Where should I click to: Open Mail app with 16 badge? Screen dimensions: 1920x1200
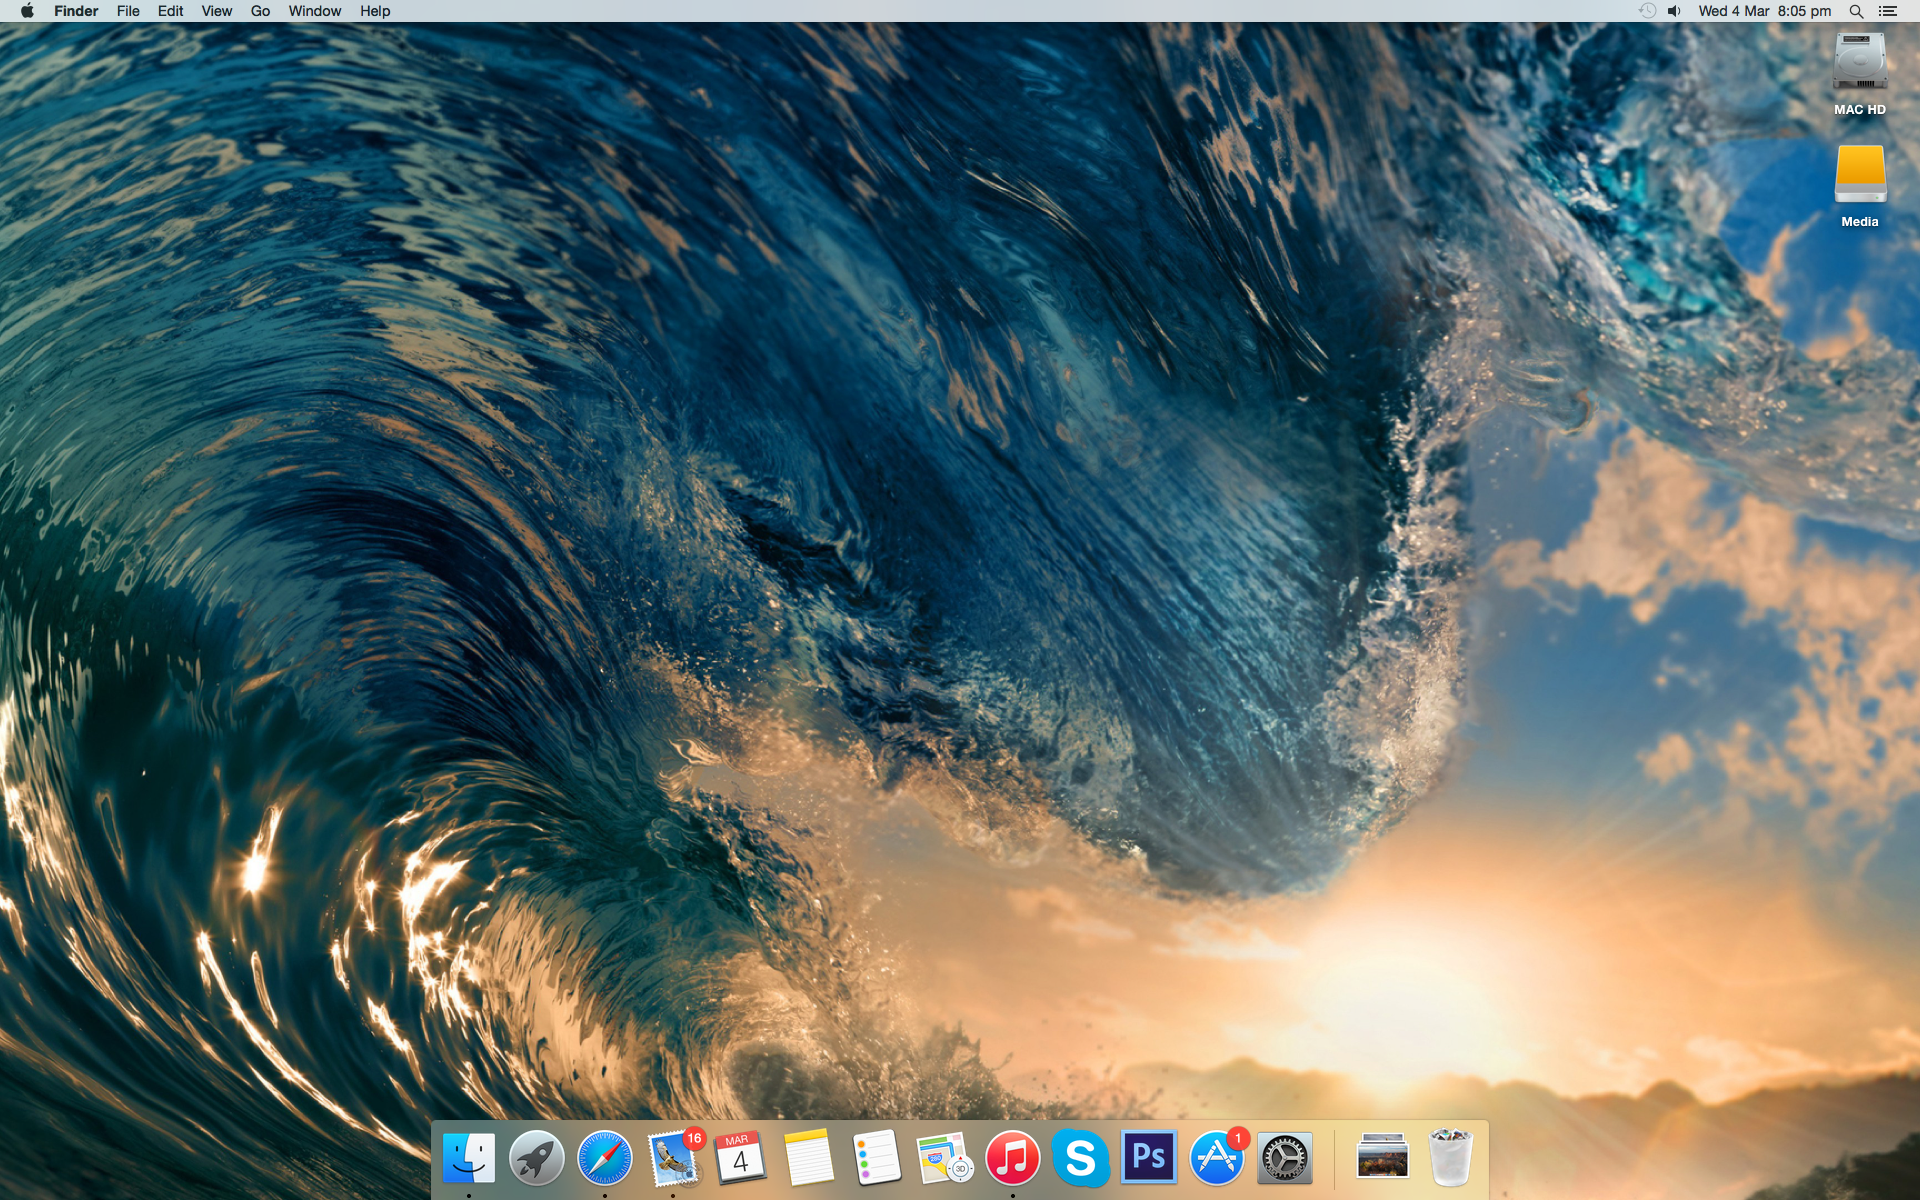673,1158
